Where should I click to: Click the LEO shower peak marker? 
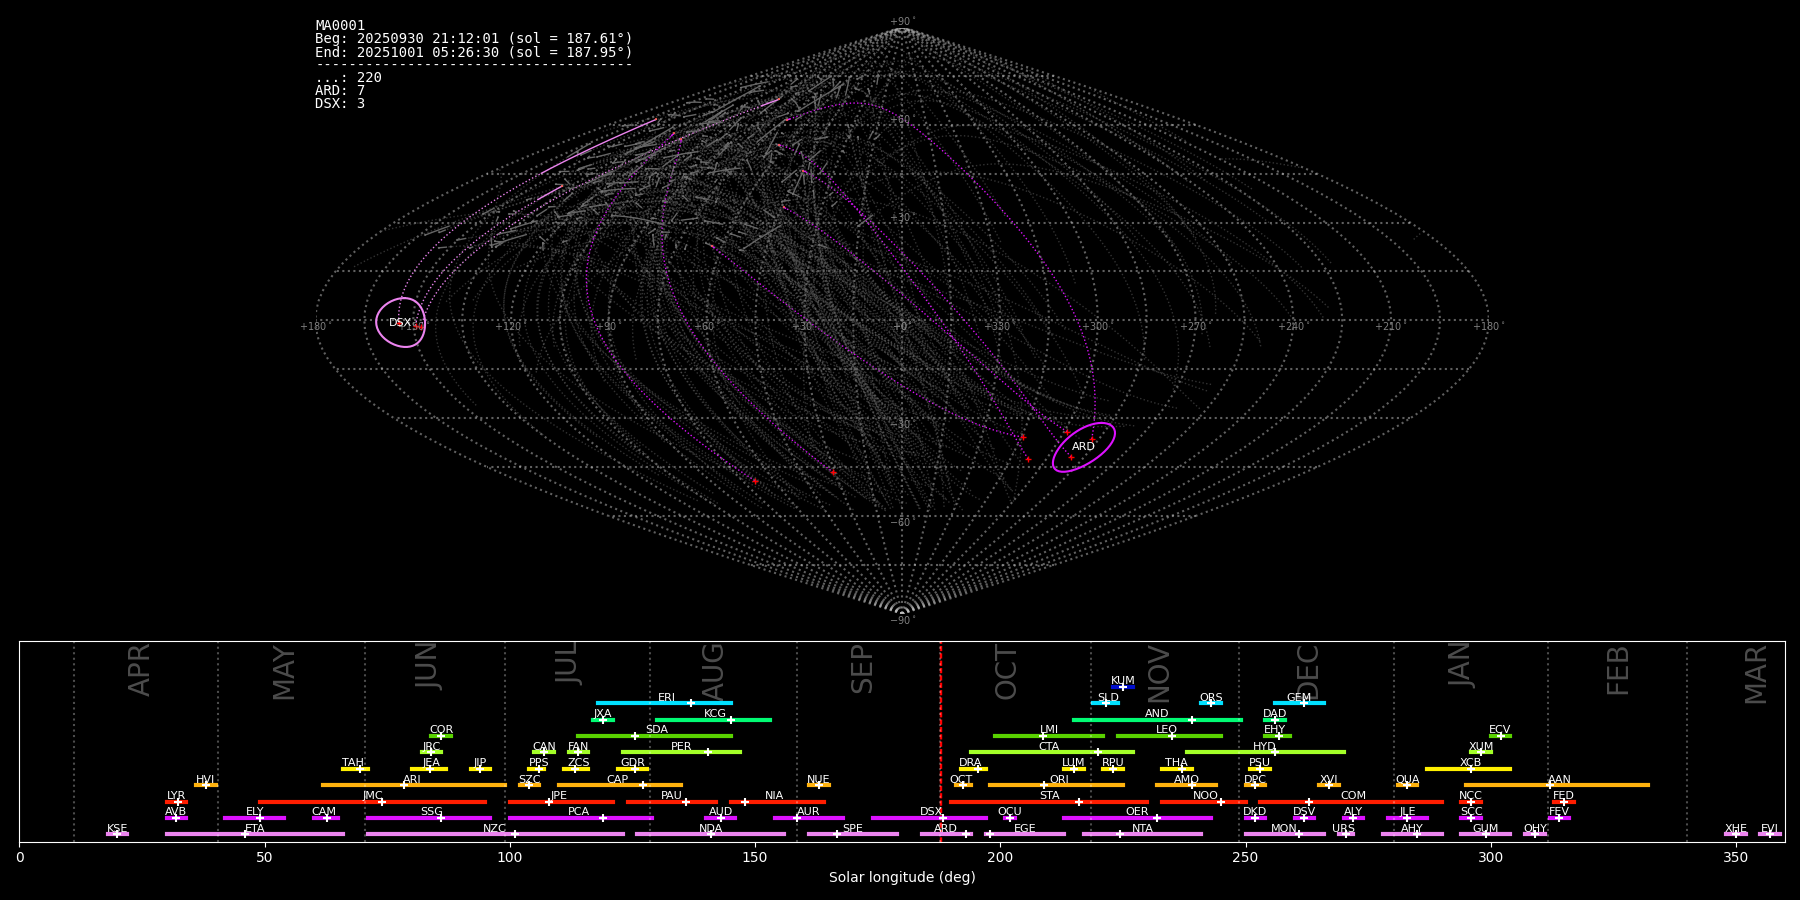[x=1172, y=736]
